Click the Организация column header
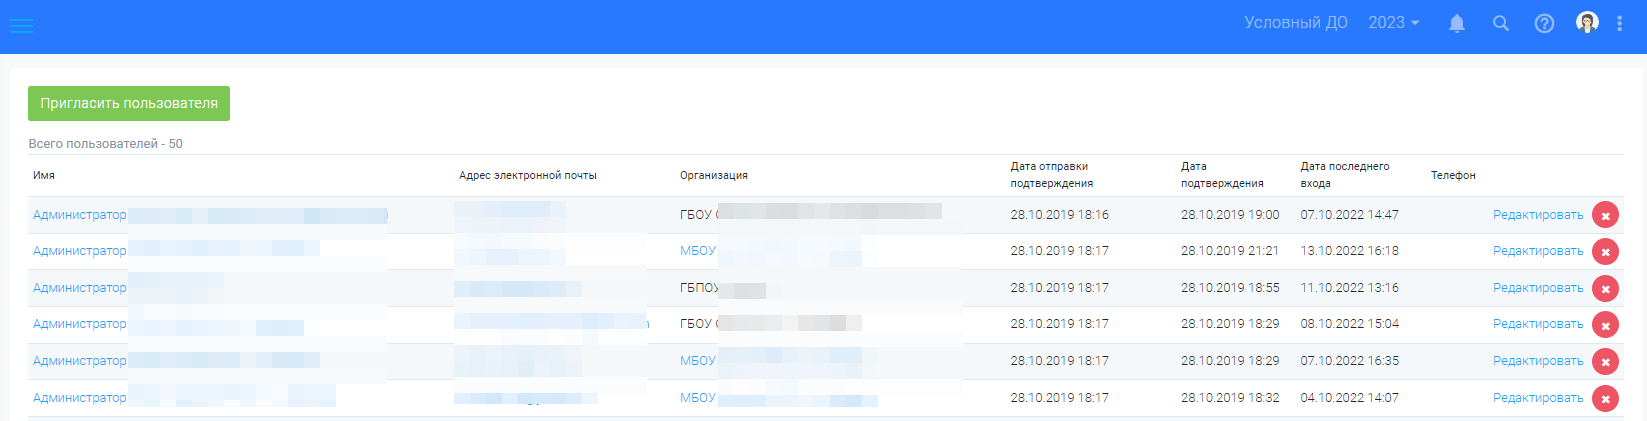 714,175
